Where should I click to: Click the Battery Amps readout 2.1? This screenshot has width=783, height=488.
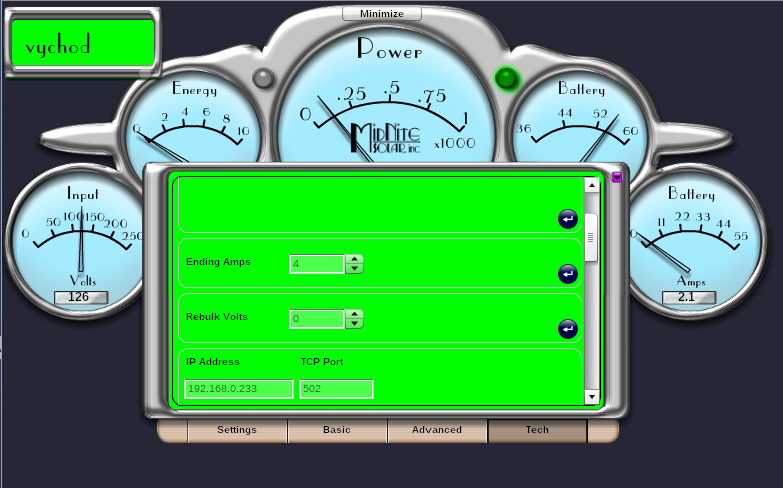(x=689, y=297)
